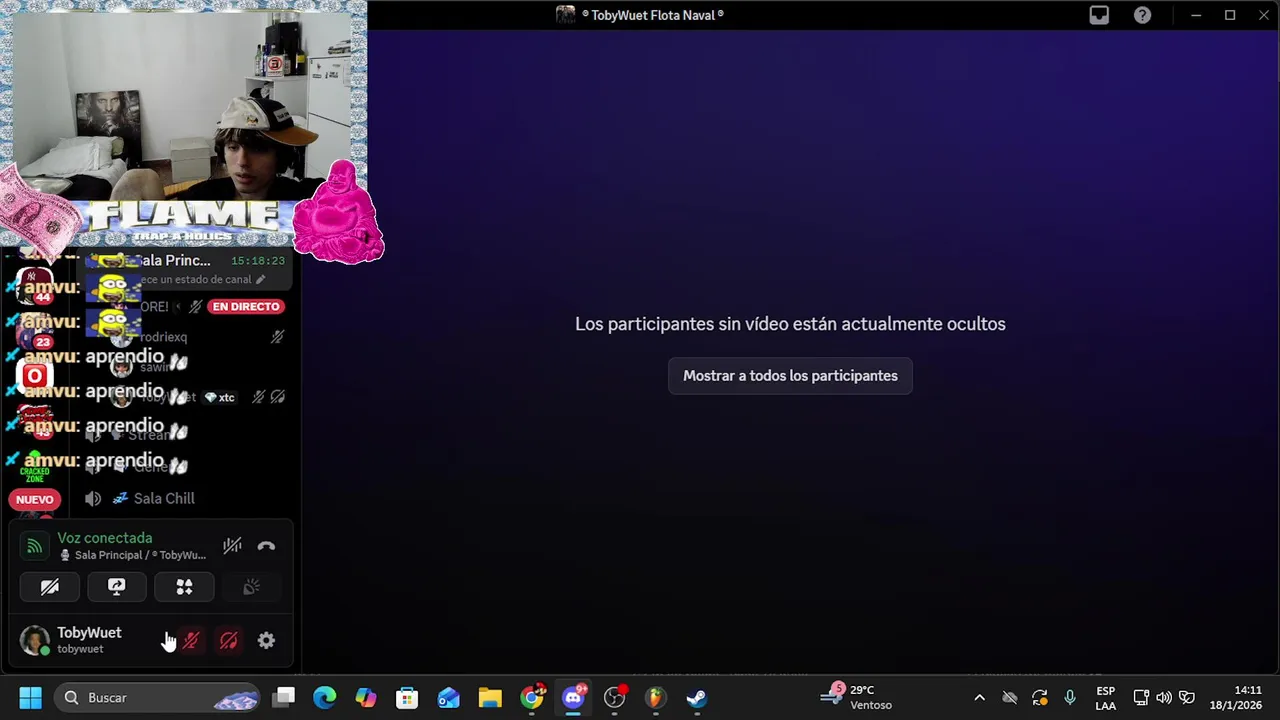
Task: Open Discord help question mark icon
Action: click(x=1142, y=15)
